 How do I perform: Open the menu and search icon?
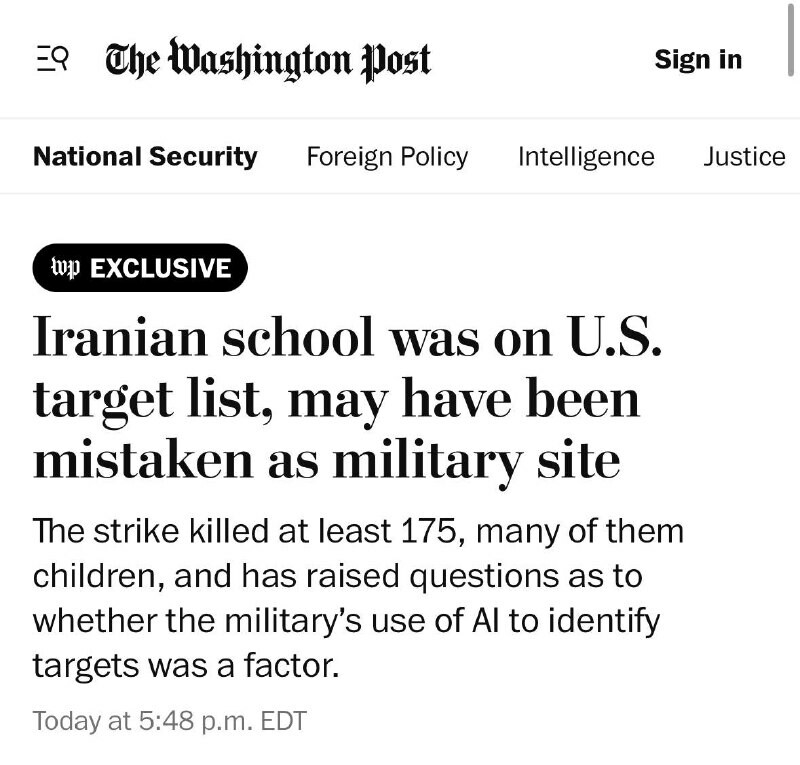[x=52, y=60]
